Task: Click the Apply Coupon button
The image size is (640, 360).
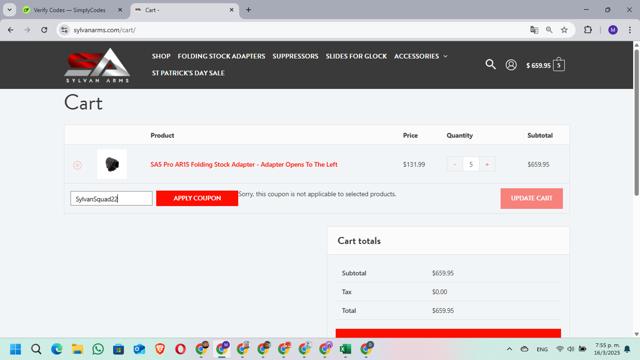Action: click(197, 198)
